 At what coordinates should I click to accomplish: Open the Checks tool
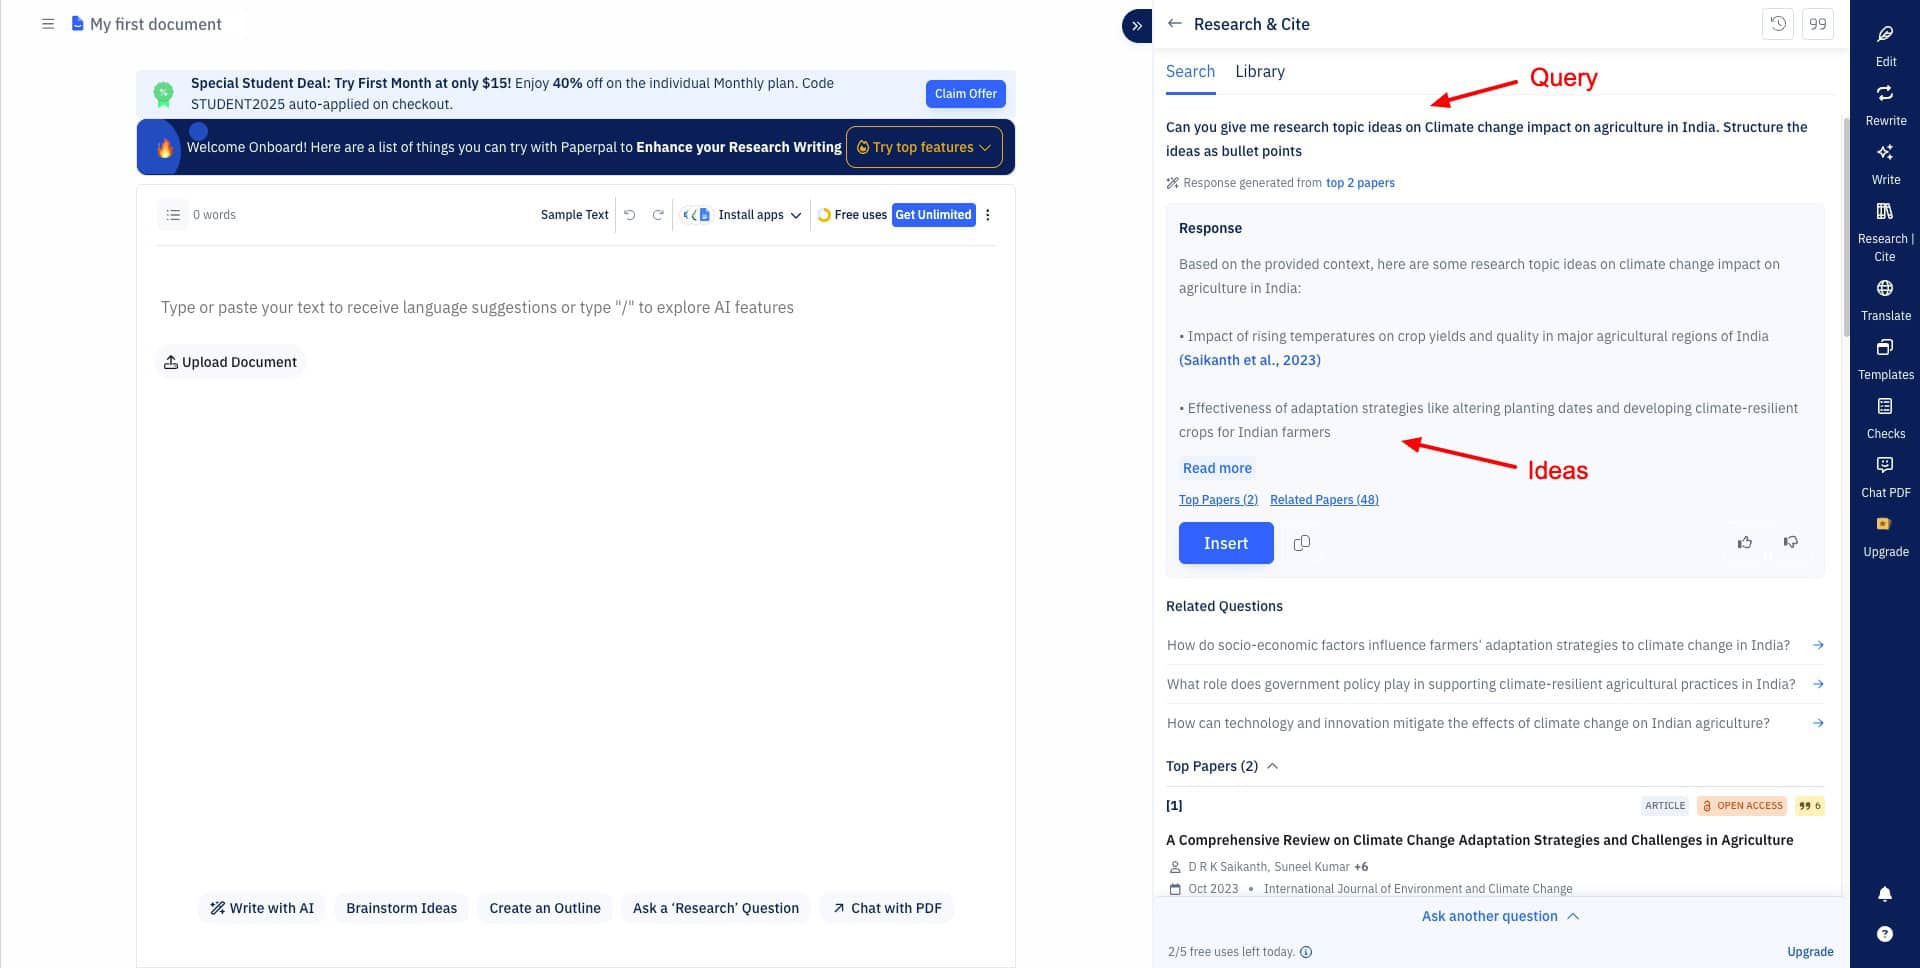pos(1885,416)
